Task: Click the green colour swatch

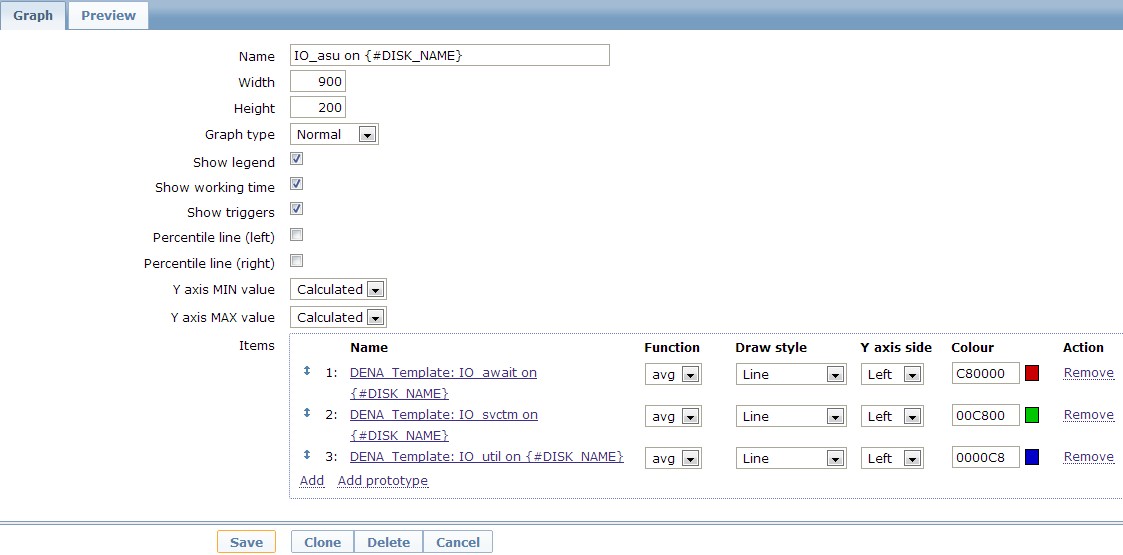Action: point(1032,415)
